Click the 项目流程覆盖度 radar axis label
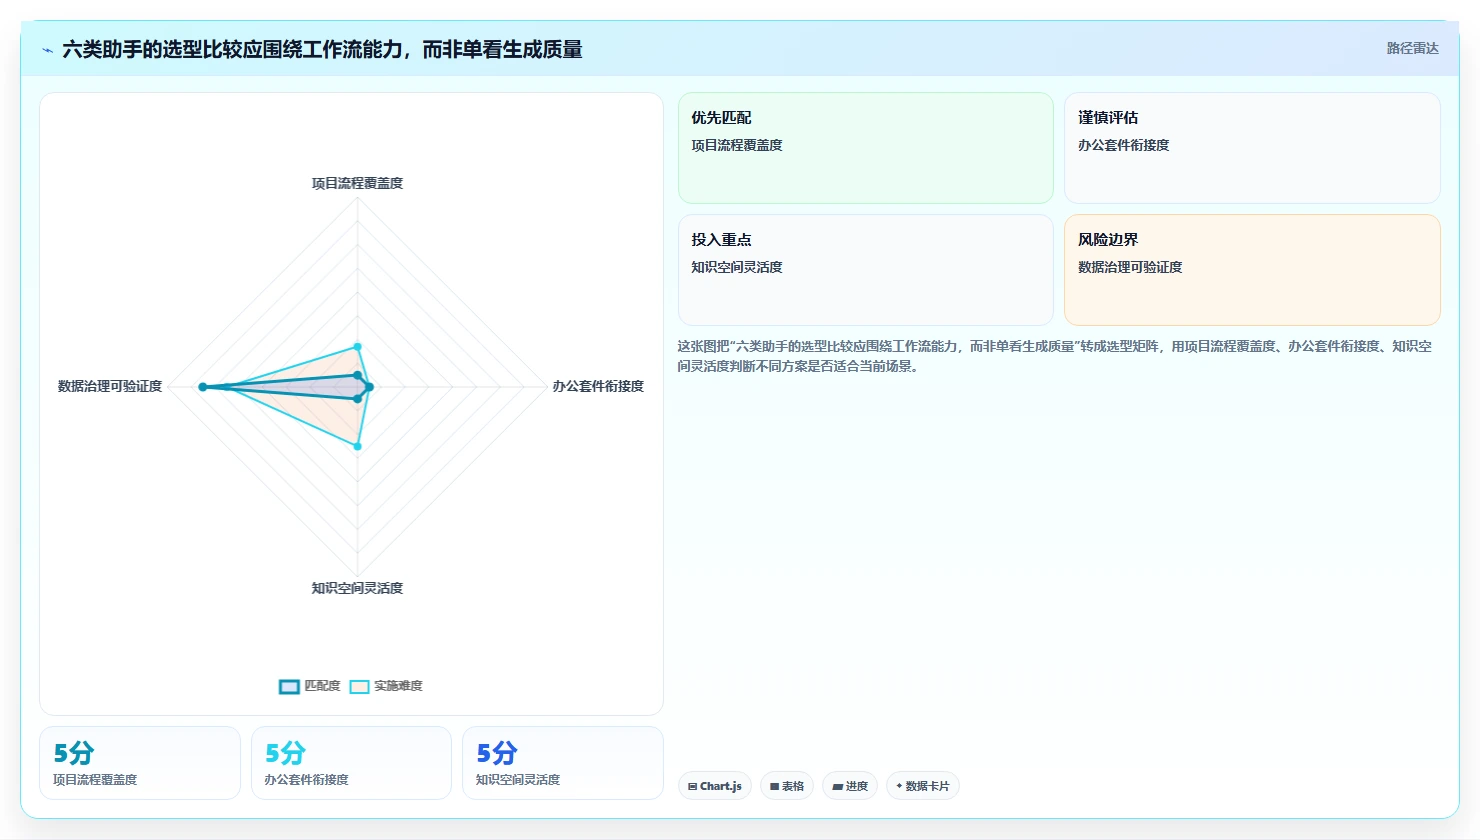1480x840 pixels. (x=357, y=183)
